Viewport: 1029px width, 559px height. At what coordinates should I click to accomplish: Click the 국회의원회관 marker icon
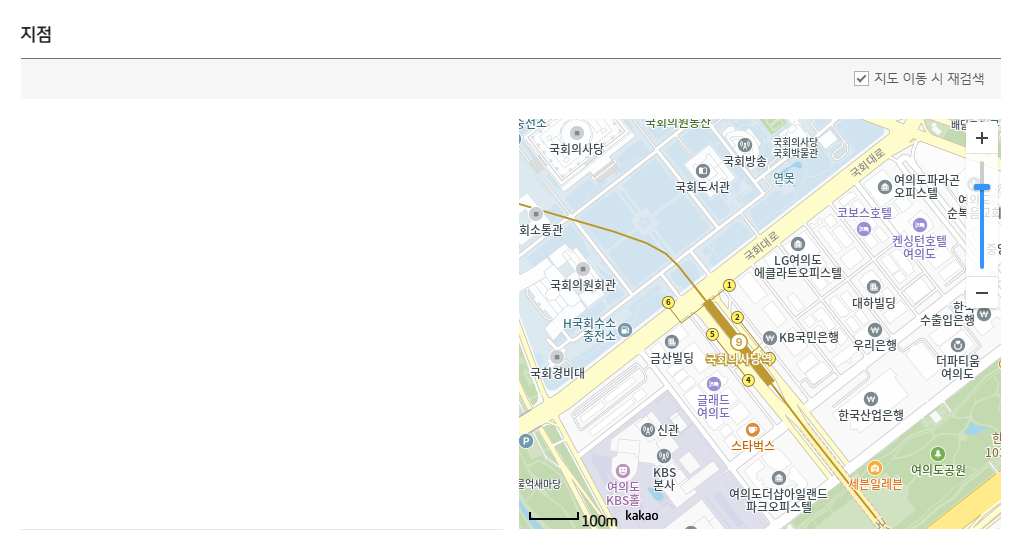[x=582, y=269]
